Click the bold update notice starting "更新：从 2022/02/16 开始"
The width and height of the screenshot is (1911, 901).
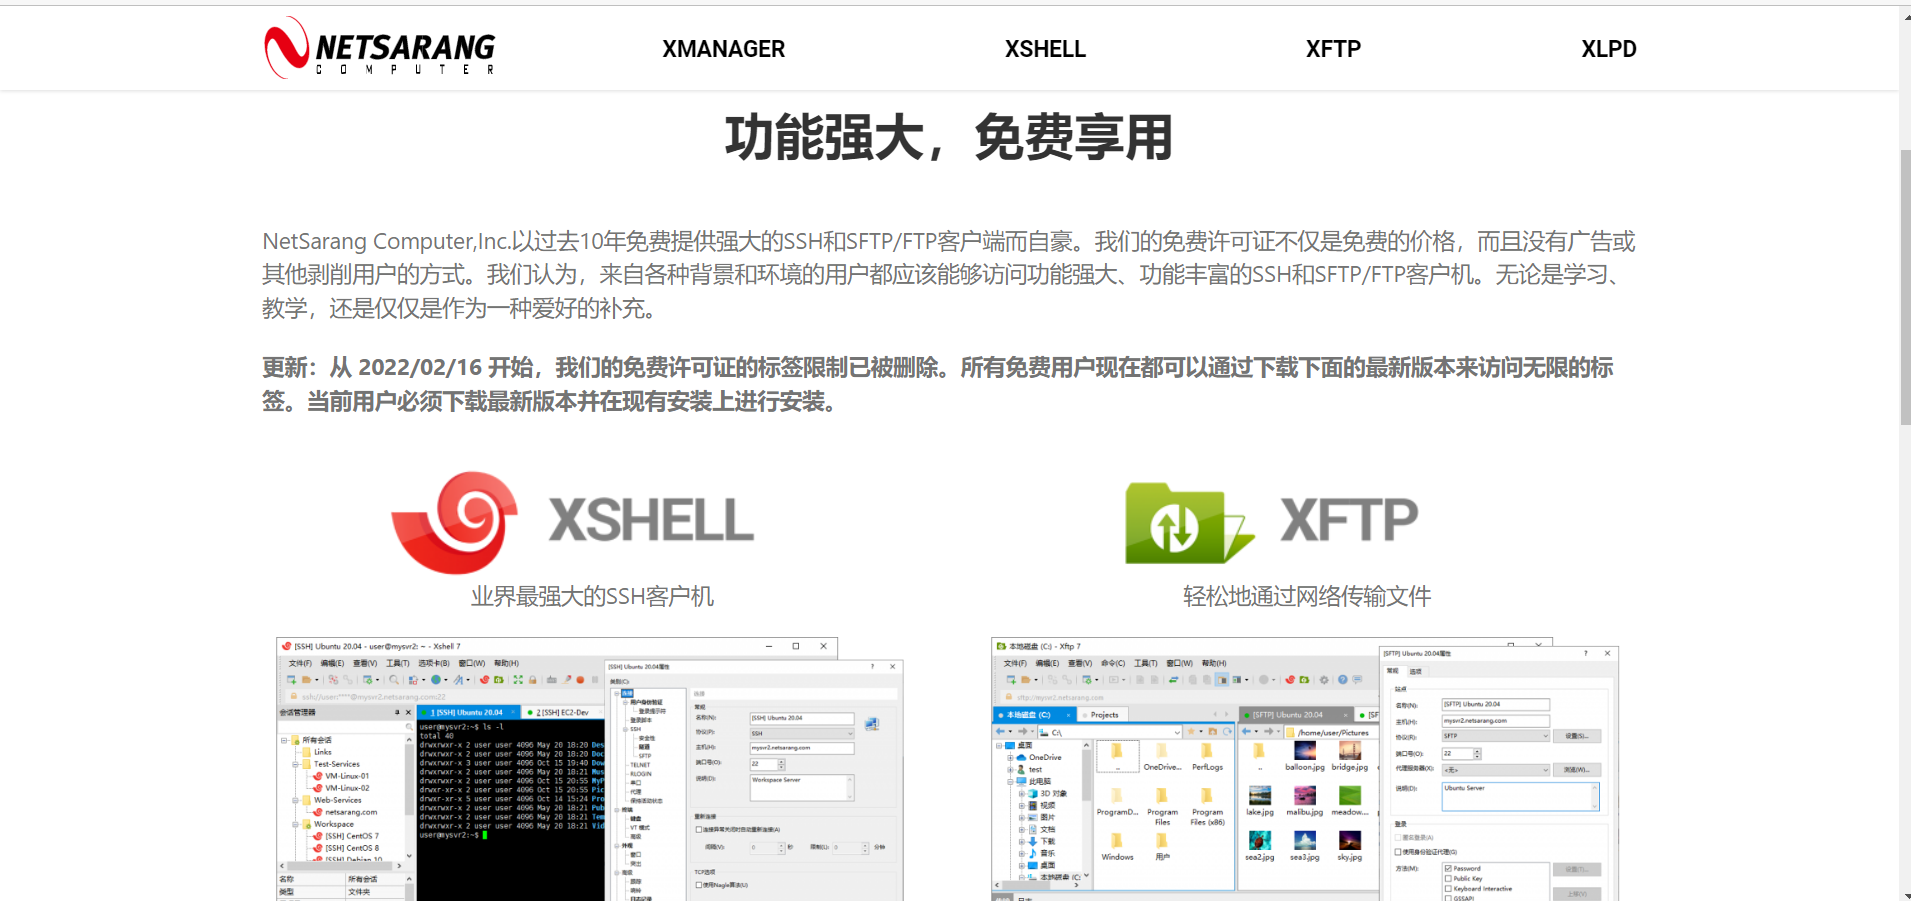tap(938, 385)
